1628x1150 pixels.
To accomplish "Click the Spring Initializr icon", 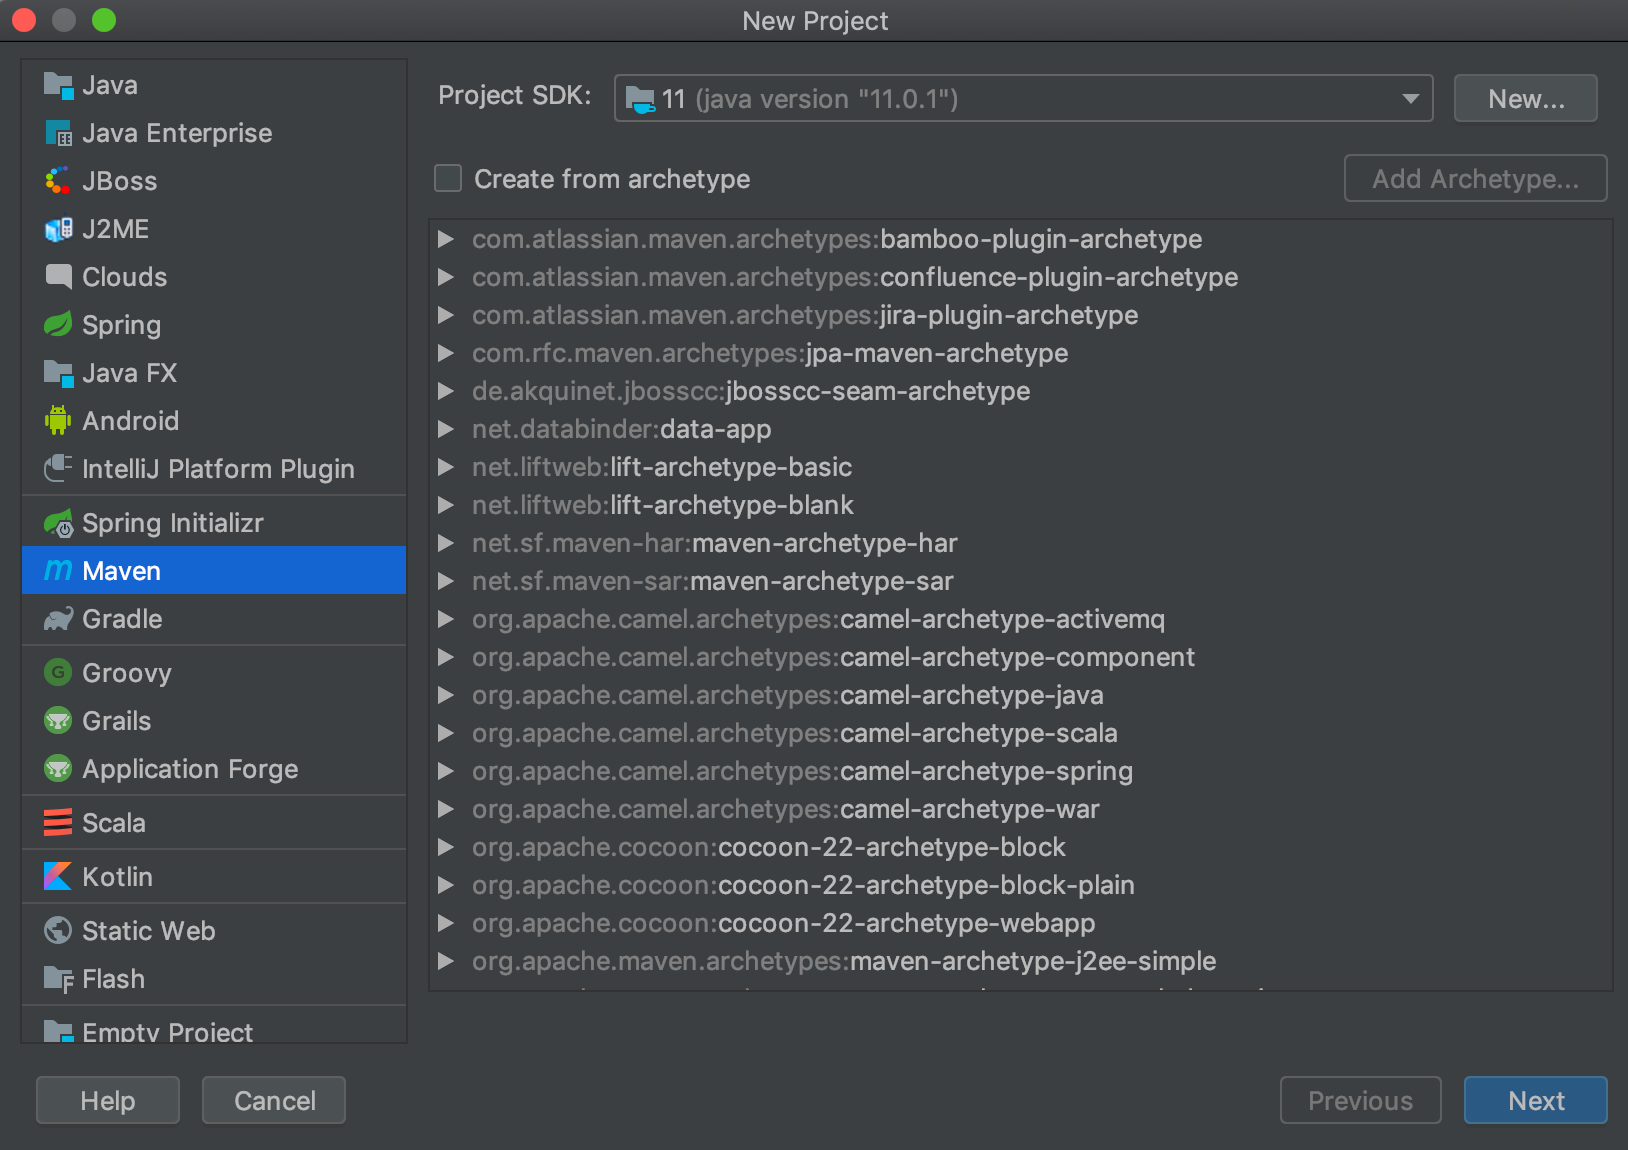I will pos(58,522).
